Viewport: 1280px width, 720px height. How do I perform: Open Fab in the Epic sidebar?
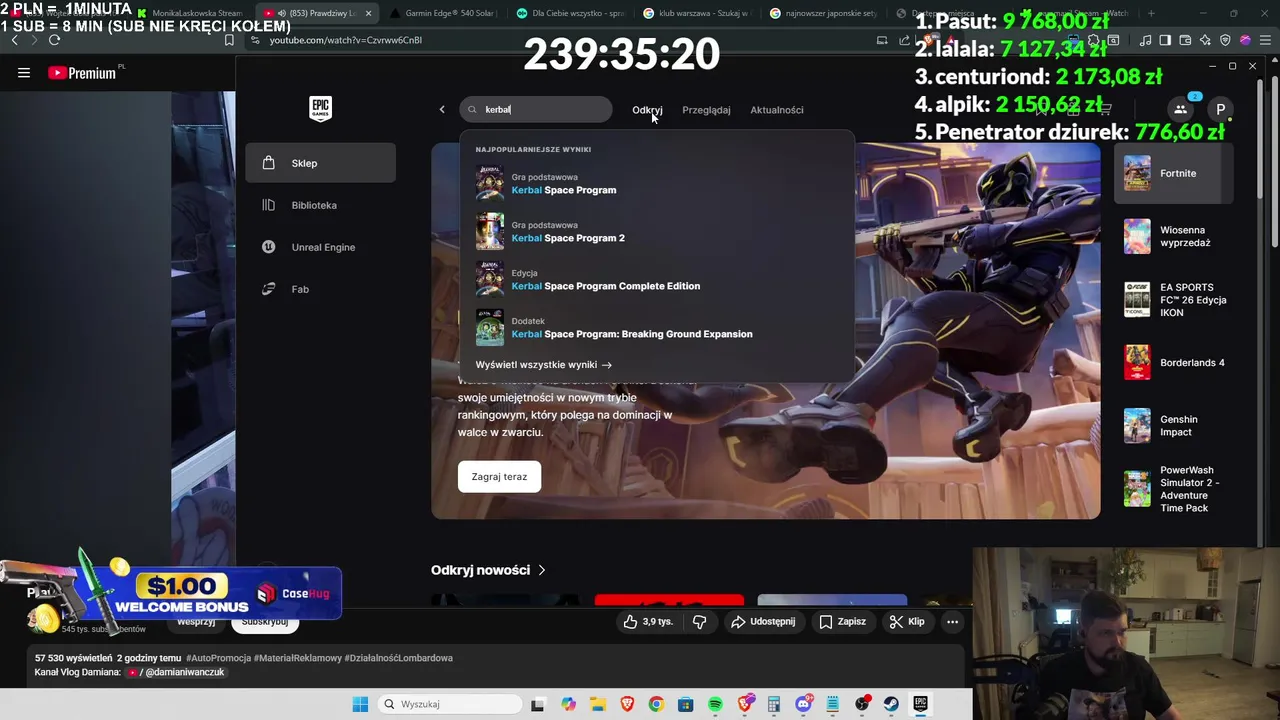point(320,289)
